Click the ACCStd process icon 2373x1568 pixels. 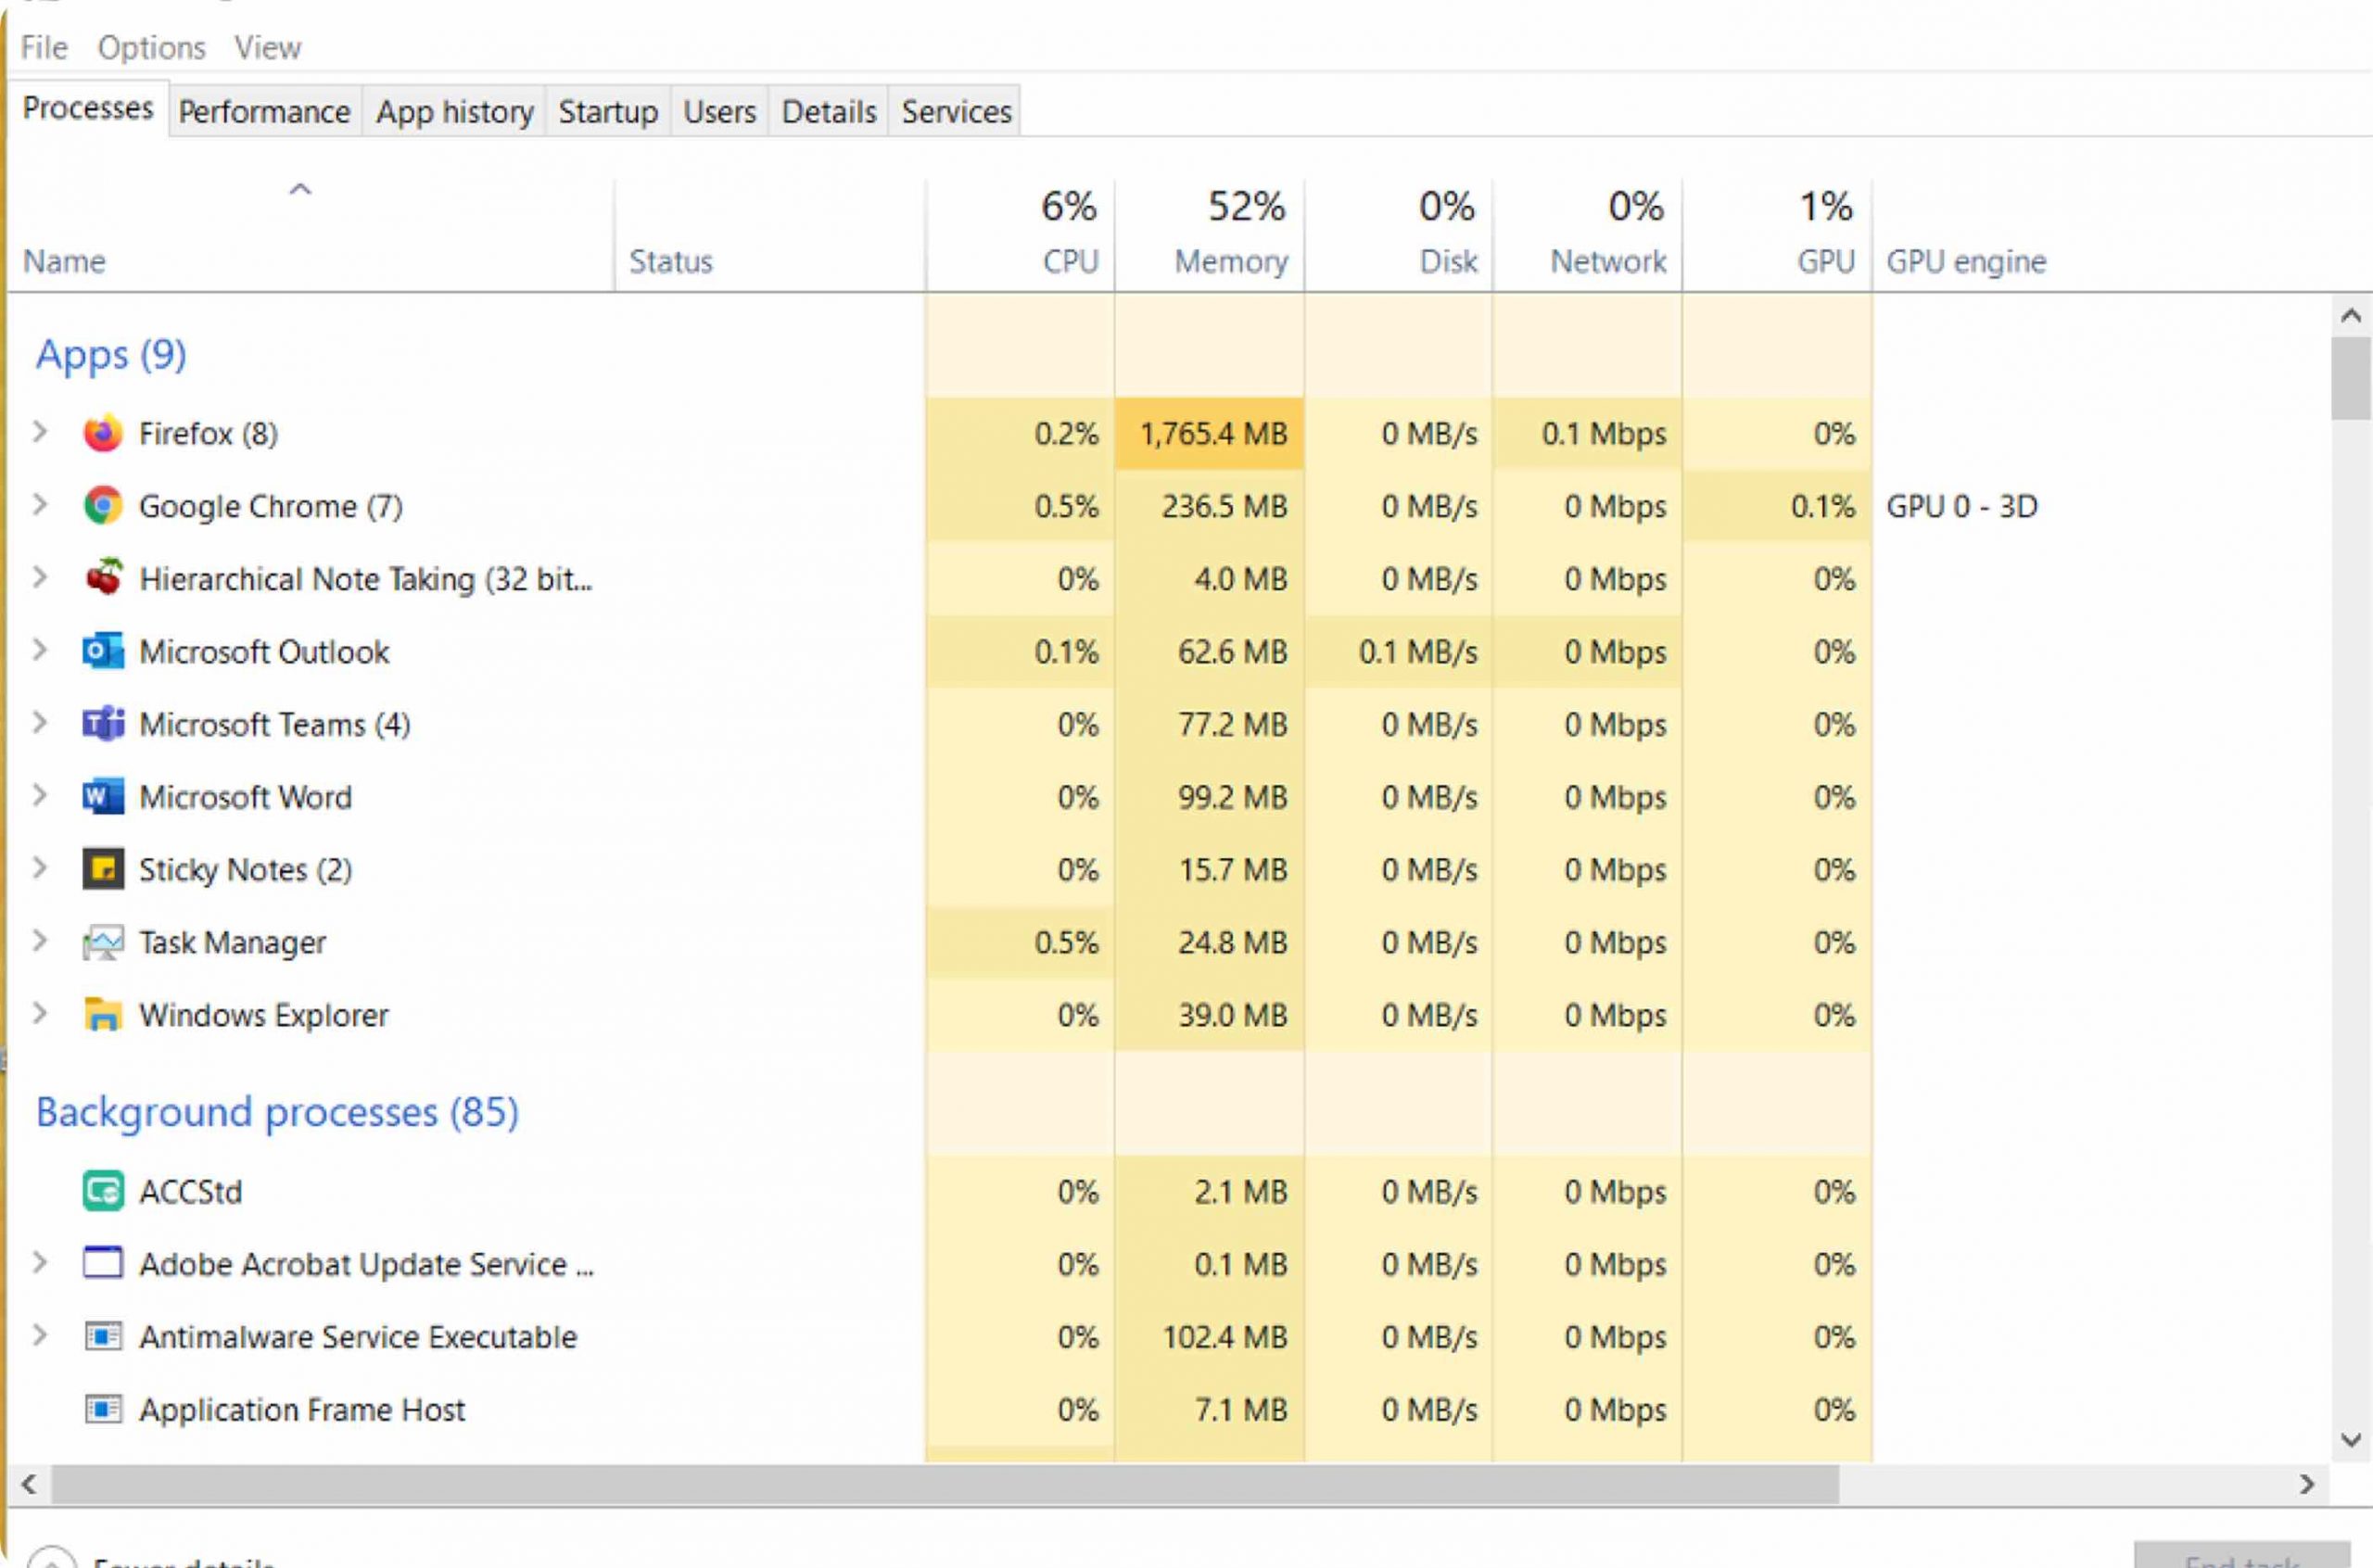click(x=103, y=1191)
